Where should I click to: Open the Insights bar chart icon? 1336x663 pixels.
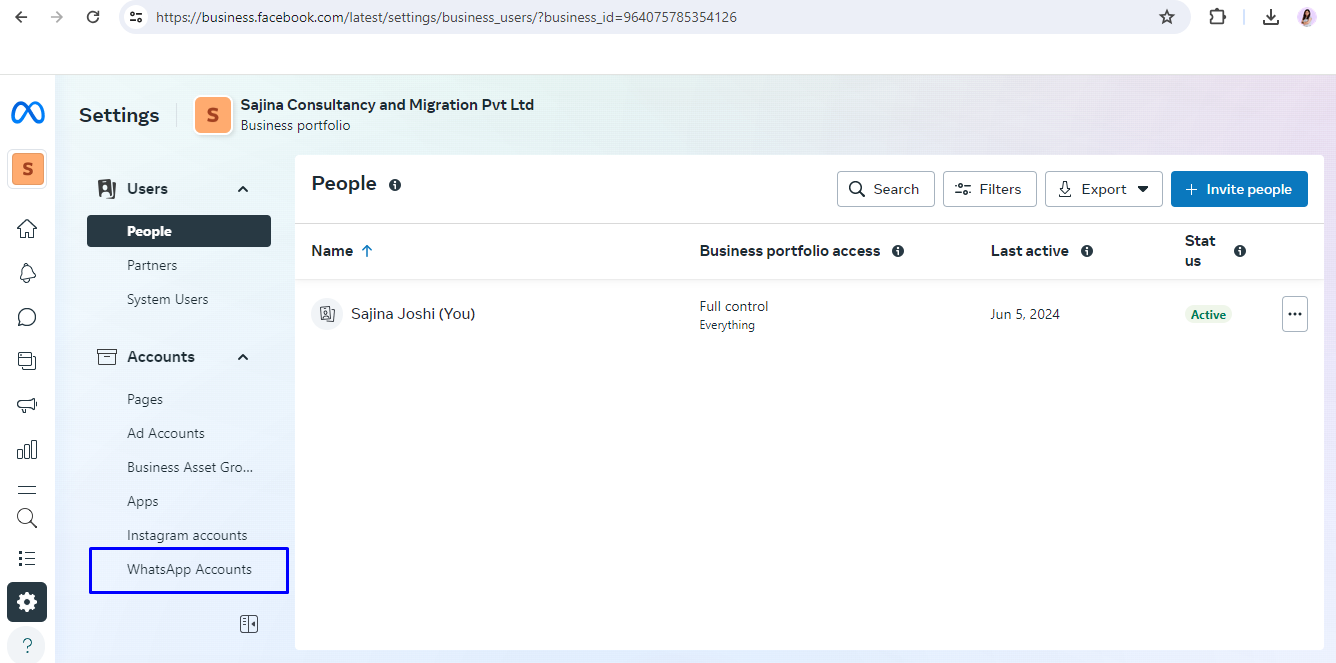(x=27, y=449)
